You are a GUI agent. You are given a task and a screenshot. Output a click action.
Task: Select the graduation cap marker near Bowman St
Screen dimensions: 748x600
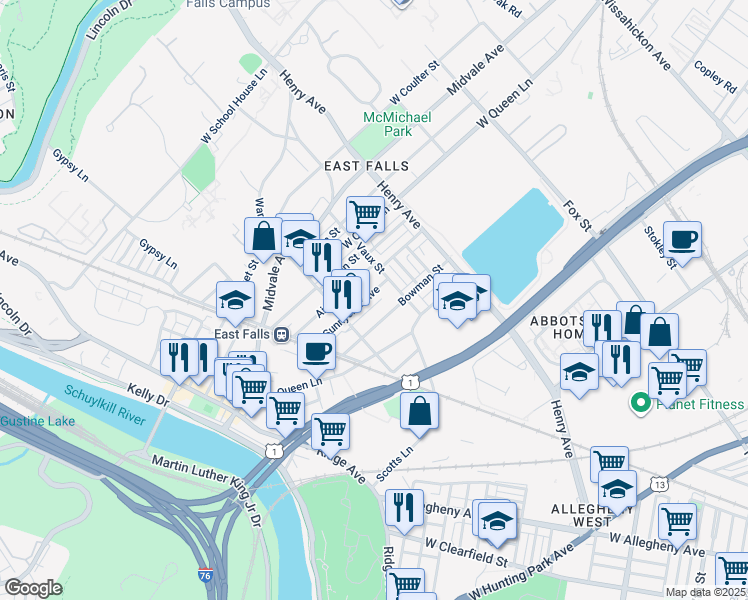point(457,304)
